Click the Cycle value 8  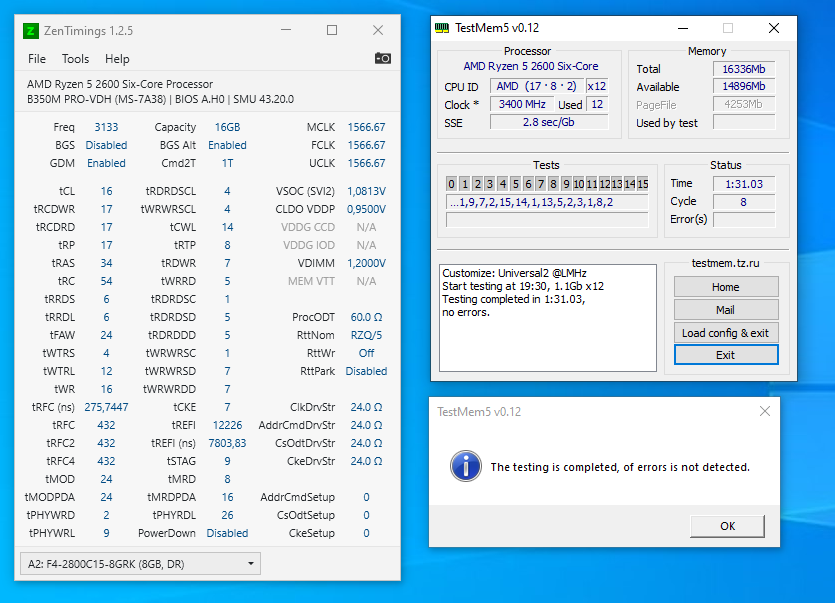(x=744, y=202)
